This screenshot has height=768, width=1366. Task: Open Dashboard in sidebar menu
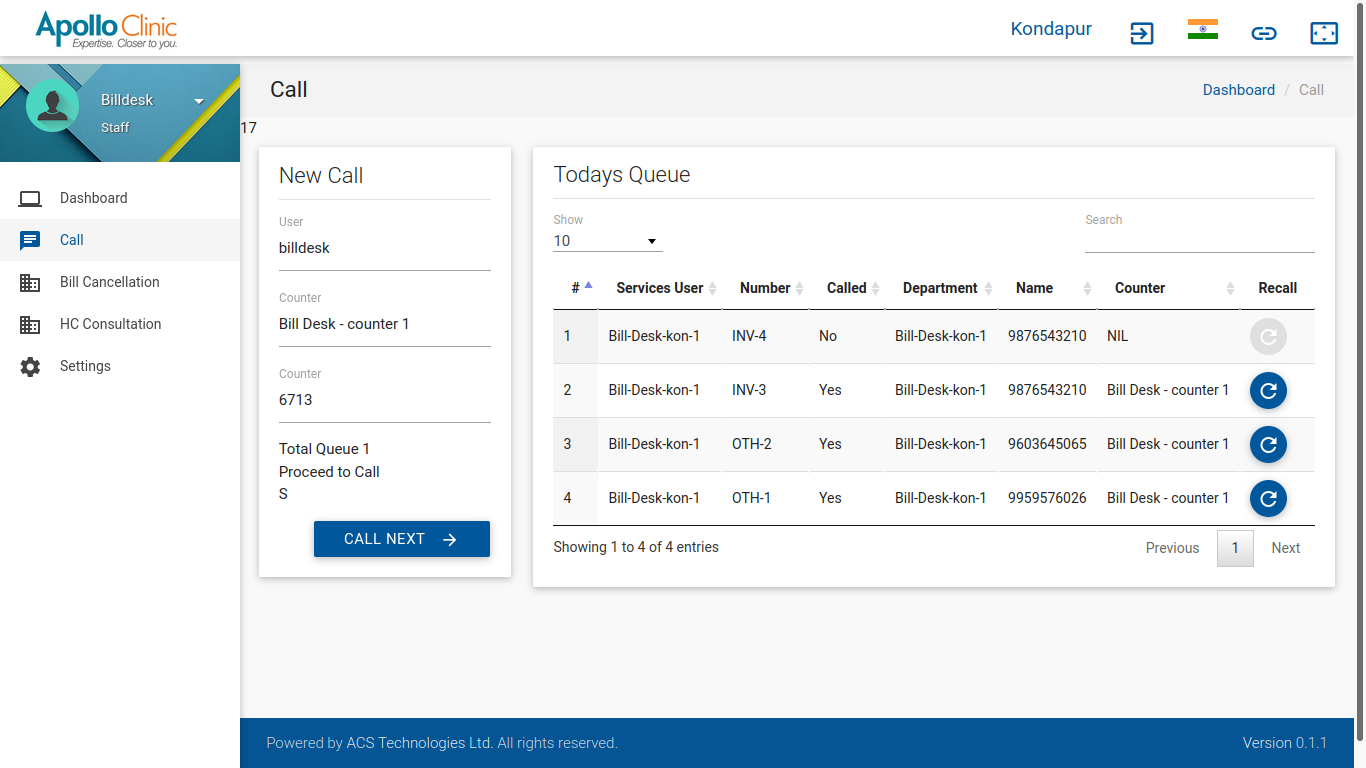pos(120,198)
